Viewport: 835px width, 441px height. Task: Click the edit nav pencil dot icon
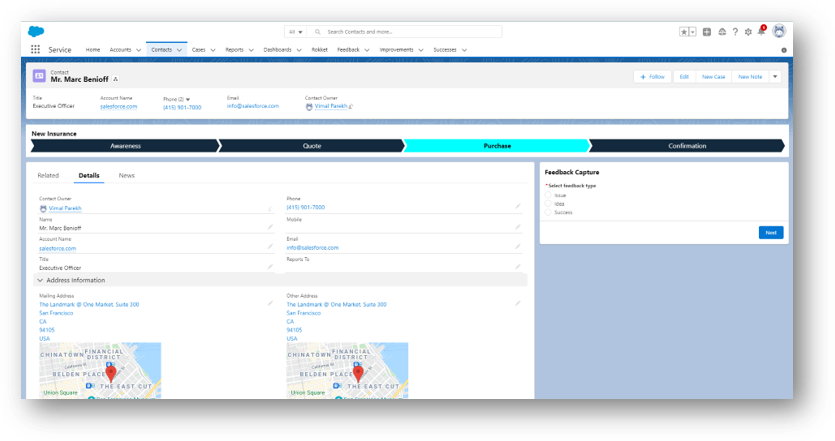pos(784,50)
